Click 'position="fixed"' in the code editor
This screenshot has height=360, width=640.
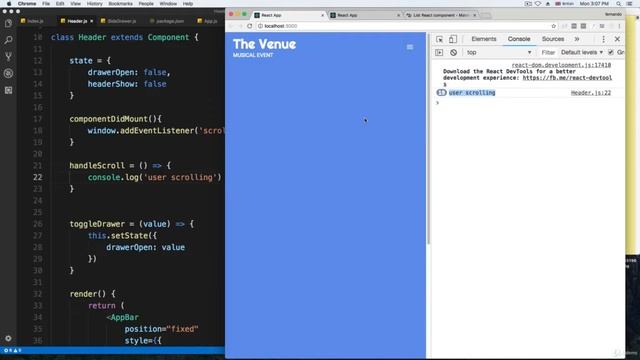tap(161, 329)
